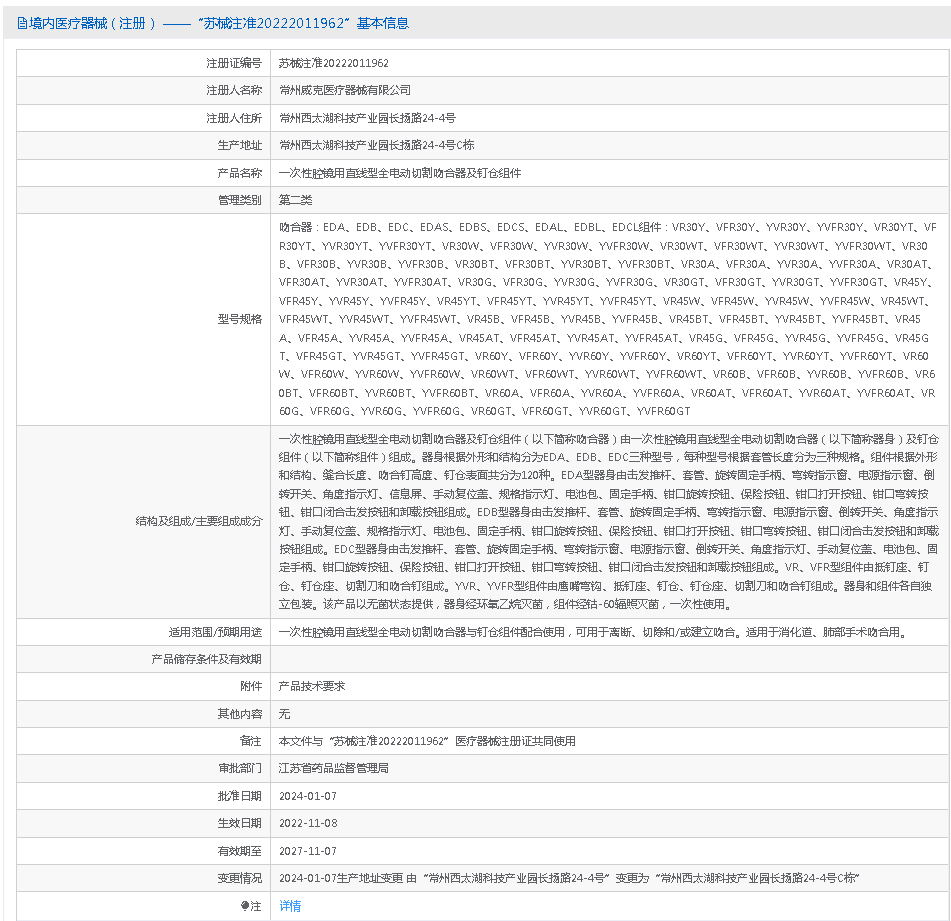Click the expiry date 2027-11-07
Image resolution: width=951 pixels, height=921 pixels.
[x=308, y=851]
